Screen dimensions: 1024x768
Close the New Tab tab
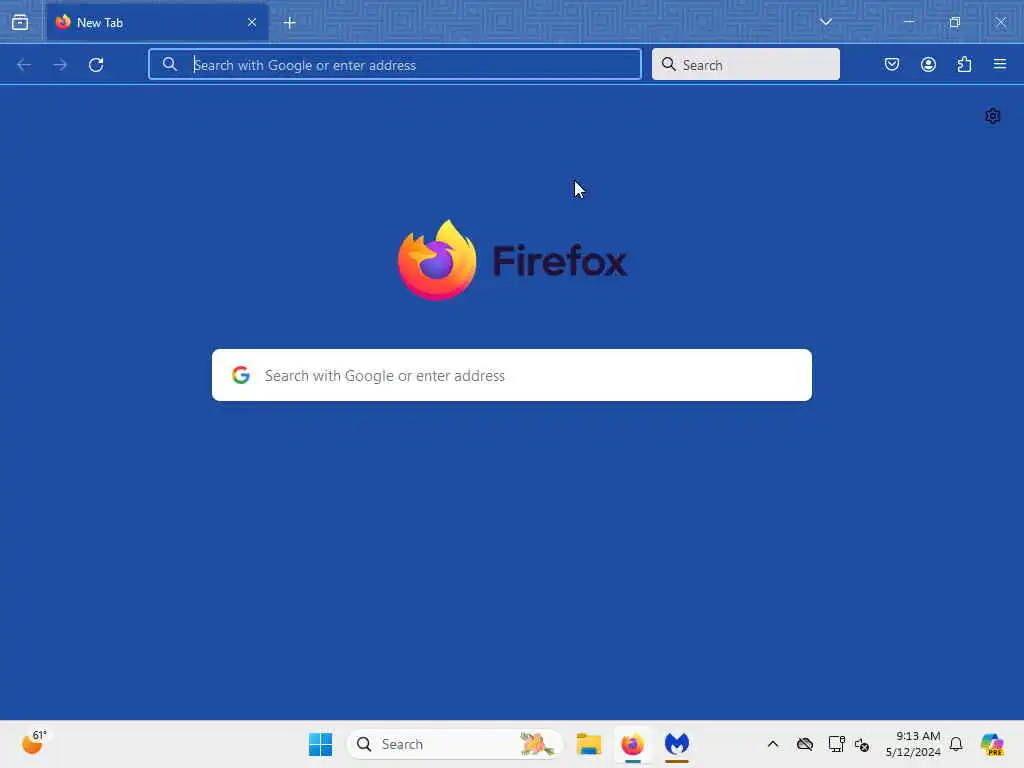point(251,22)
